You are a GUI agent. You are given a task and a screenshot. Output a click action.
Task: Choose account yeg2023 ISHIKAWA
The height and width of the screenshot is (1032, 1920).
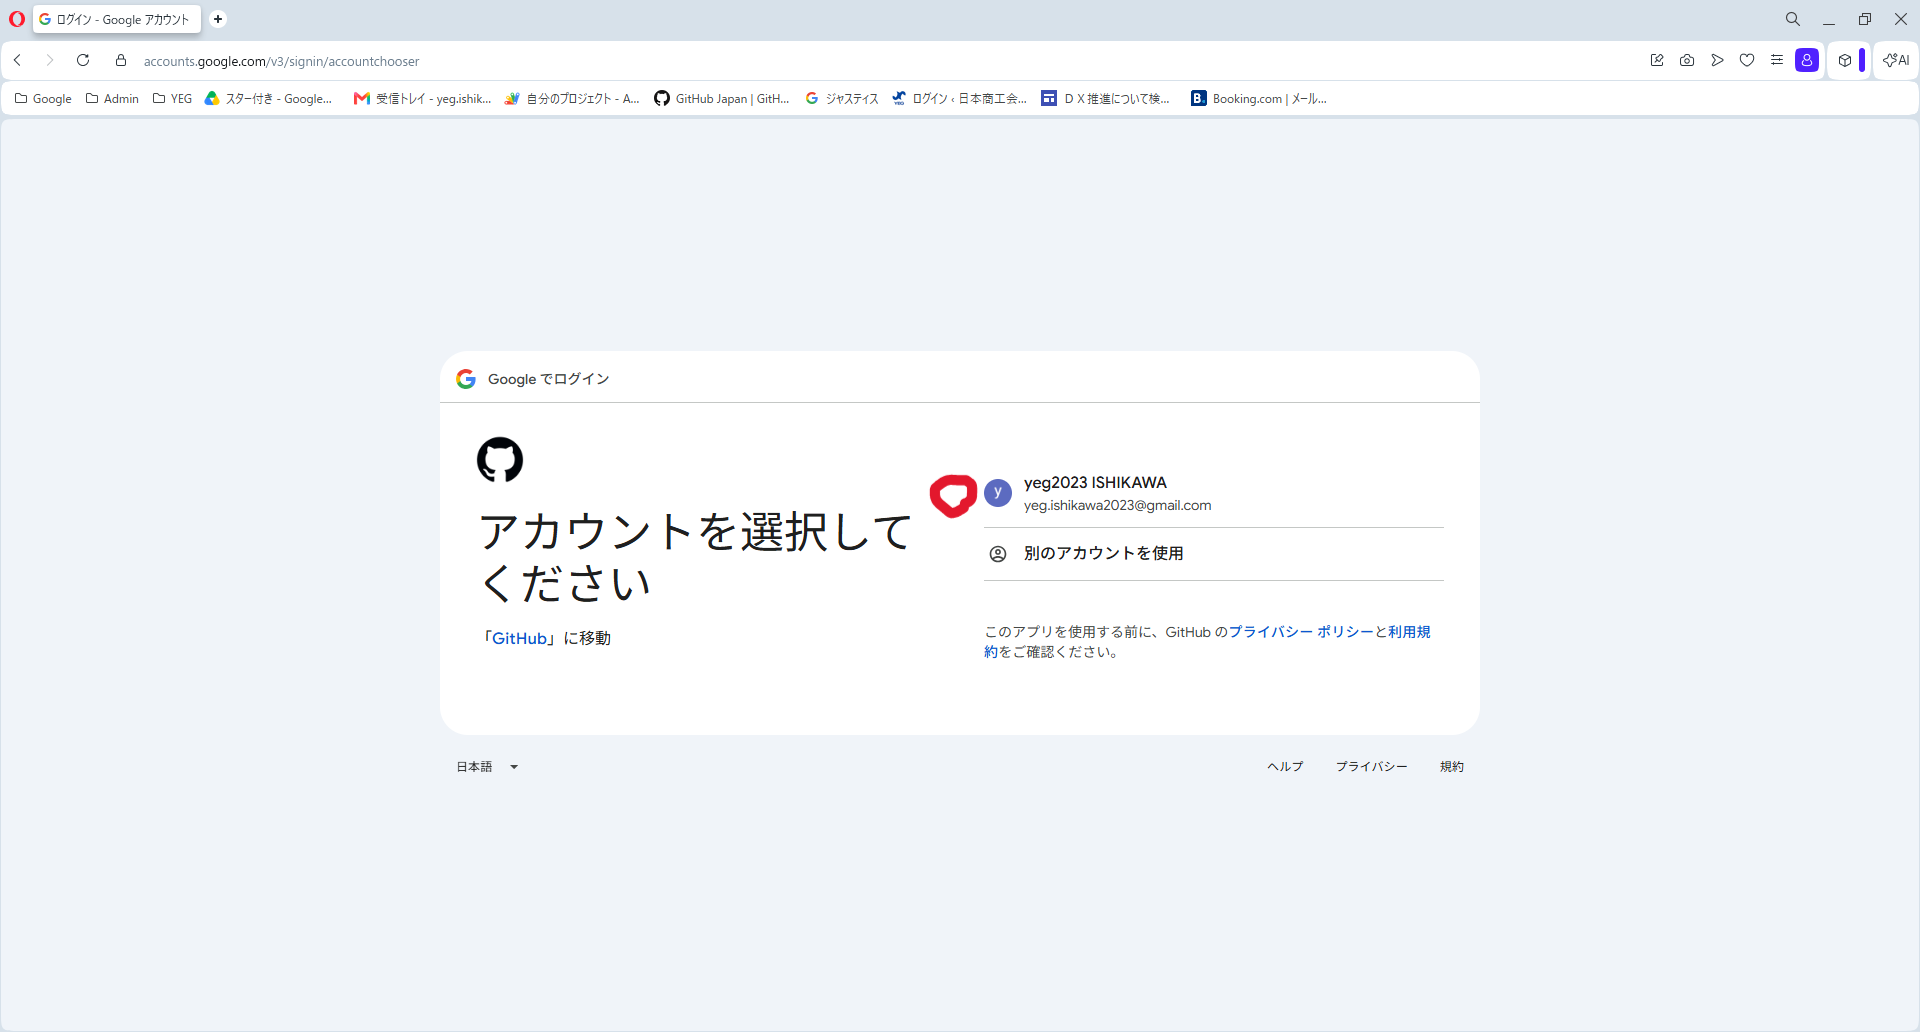pos(1214,492)
